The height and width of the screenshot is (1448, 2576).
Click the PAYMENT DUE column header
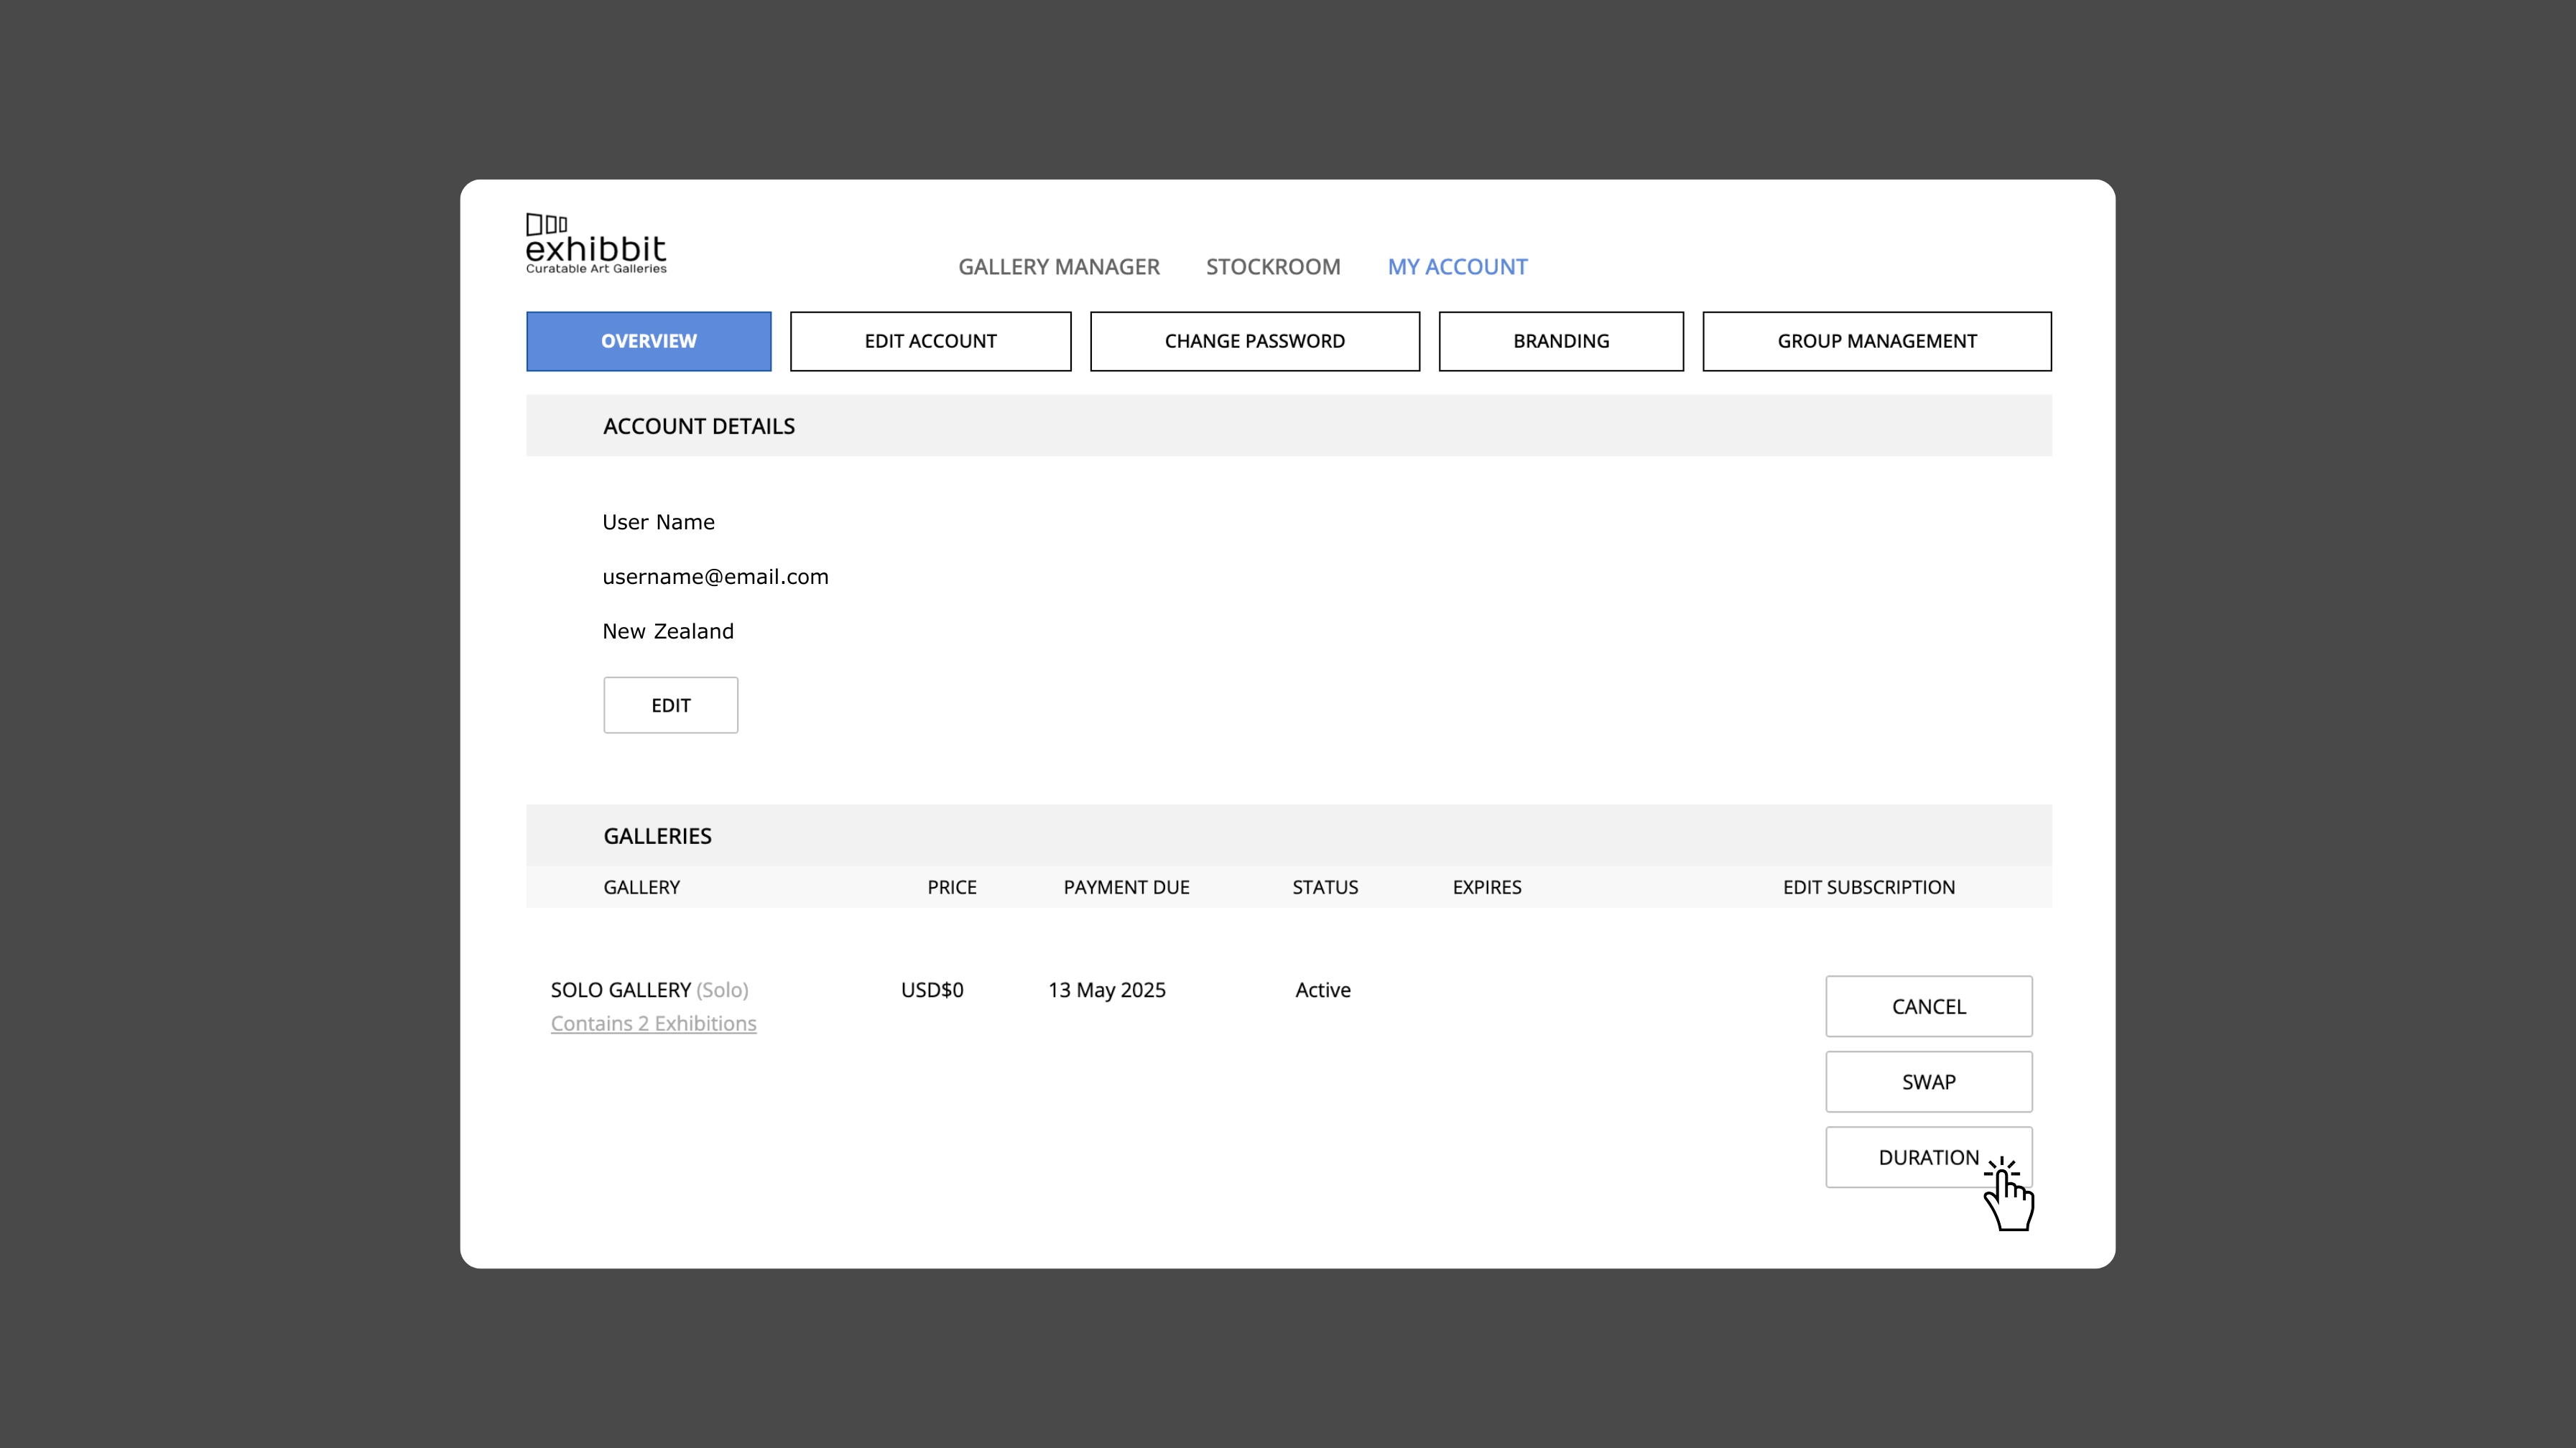[1126, 887]
